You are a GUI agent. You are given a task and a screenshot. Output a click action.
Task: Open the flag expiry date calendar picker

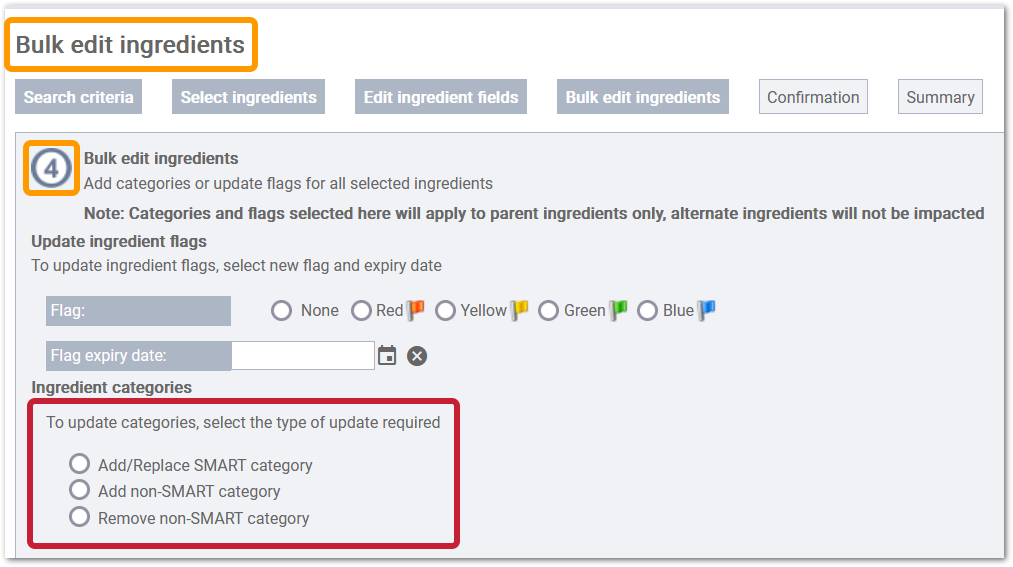pos(387,355)
